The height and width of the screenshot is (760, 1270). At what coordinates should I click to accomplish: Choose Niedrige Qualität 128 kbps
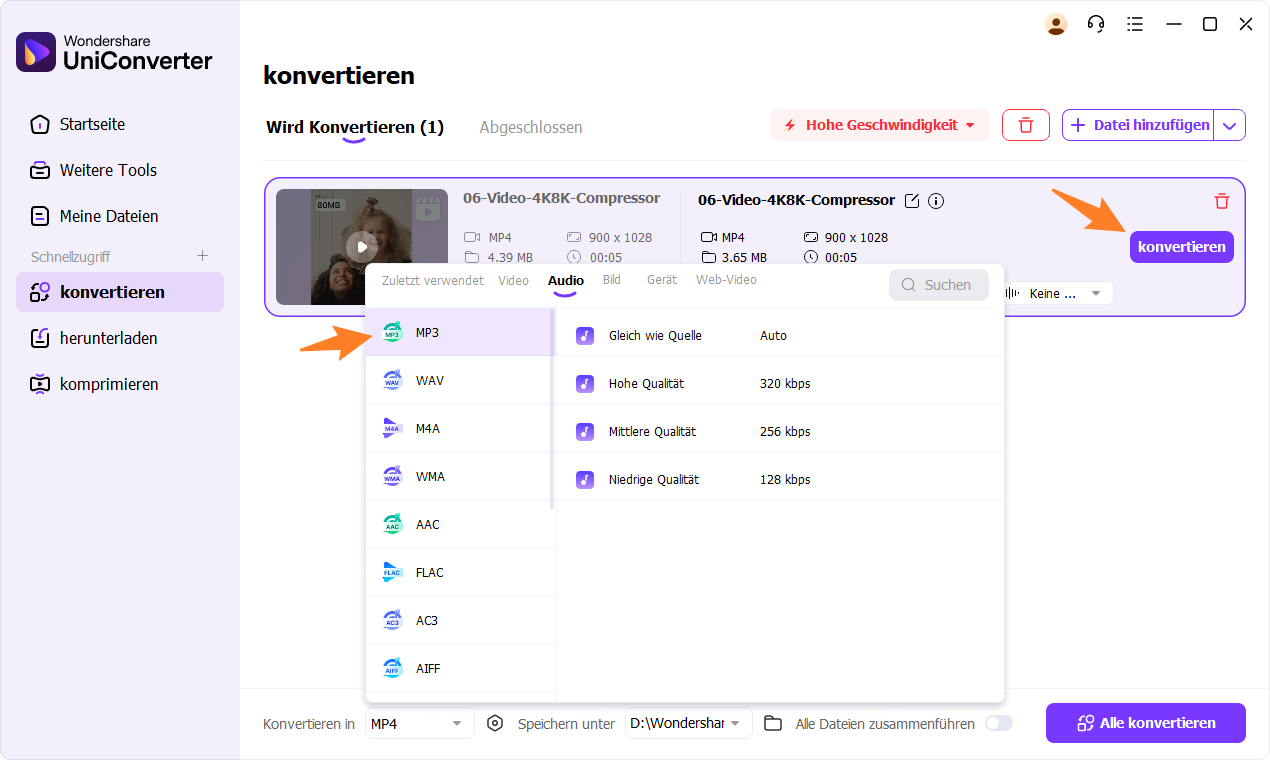(x=780, y=480)
